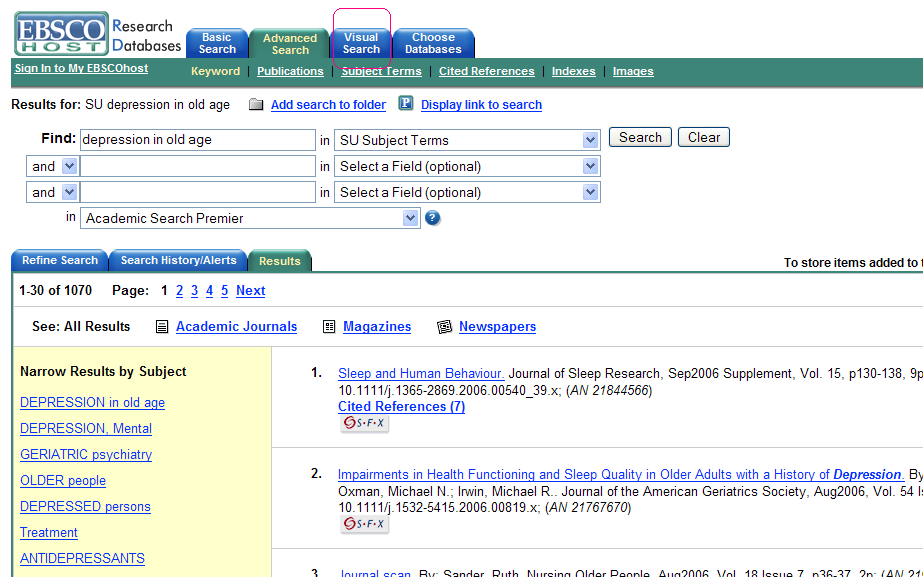Screen dimensions: 923x577
Task: Narrow results by ANTIDEPRESSANTS
Action: pyautogui.click(x=82, y=559)
